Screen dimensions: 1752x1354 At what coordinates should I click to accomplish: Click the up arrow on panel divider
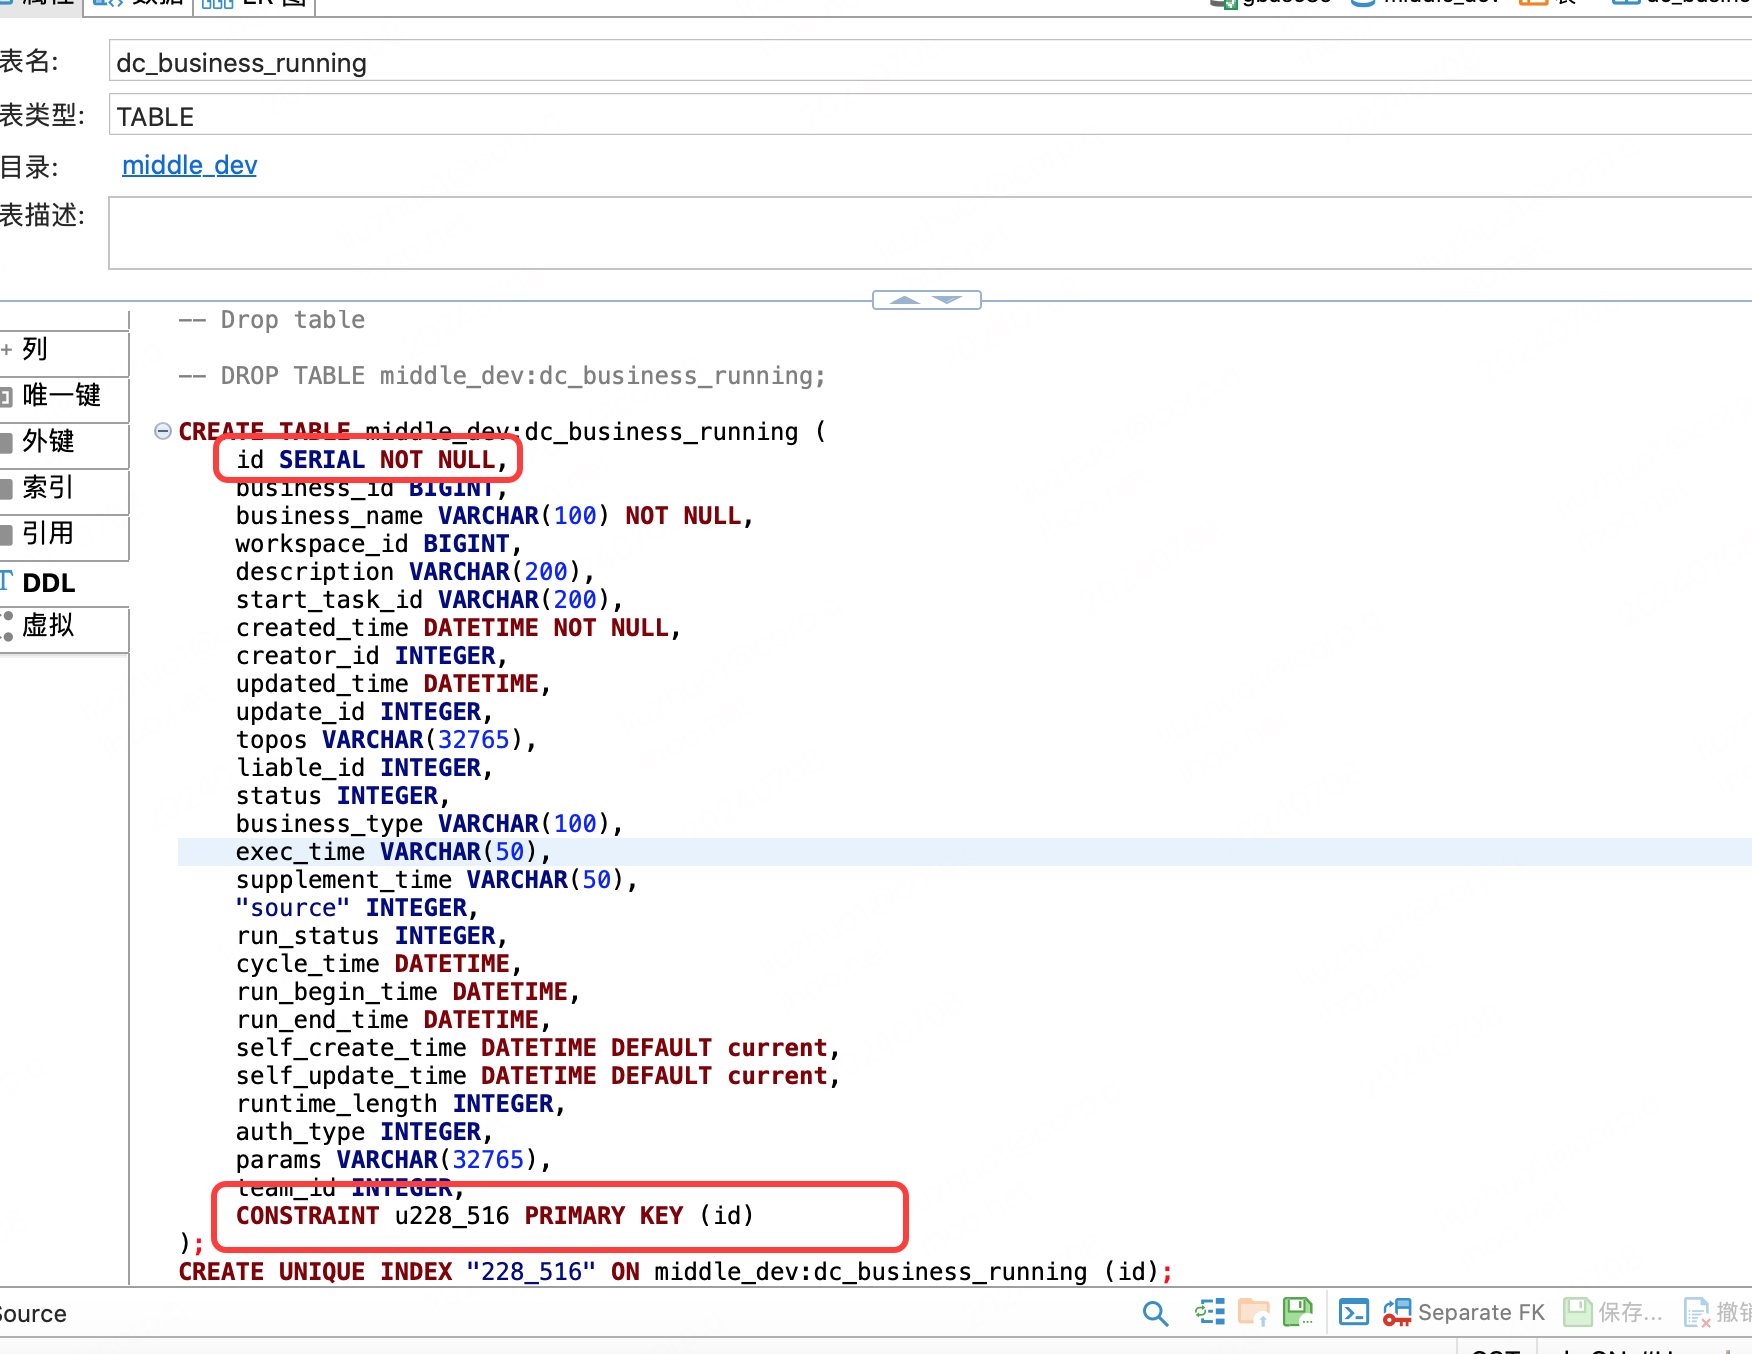[904, 300]
